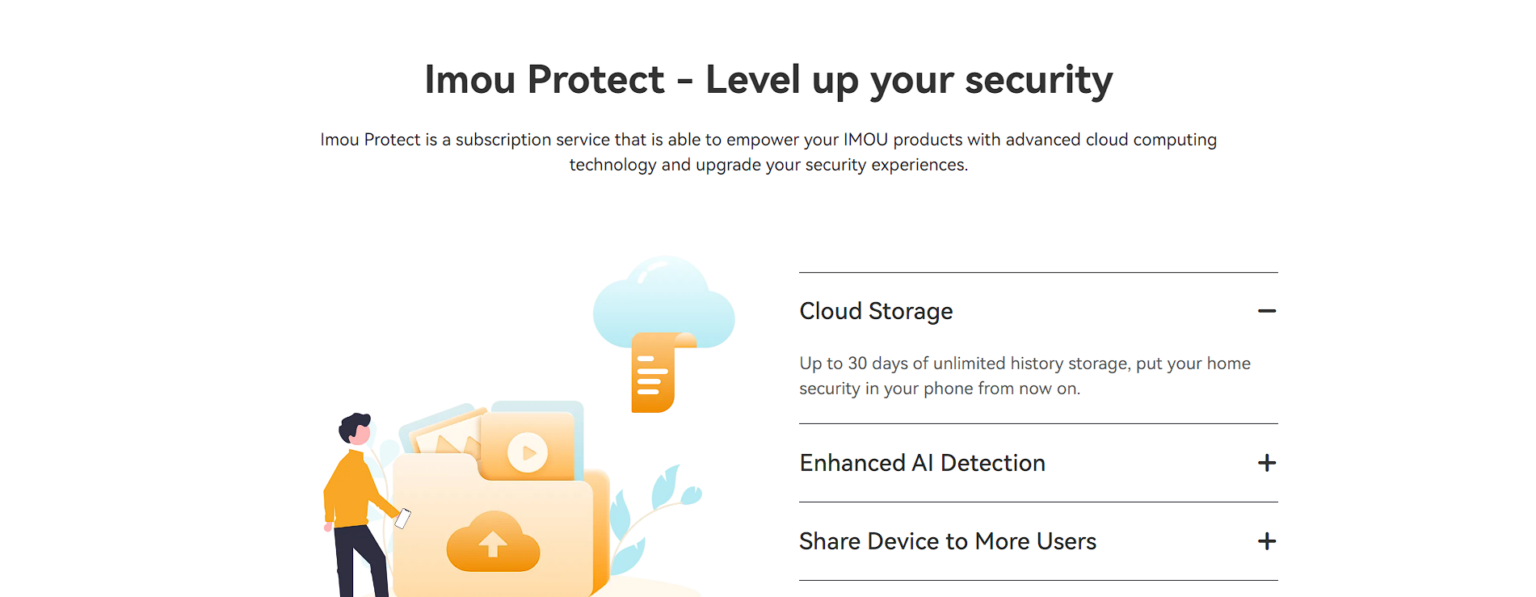Click the man's dark trousers
This screenshot has height=597, width=1536.
361,560
